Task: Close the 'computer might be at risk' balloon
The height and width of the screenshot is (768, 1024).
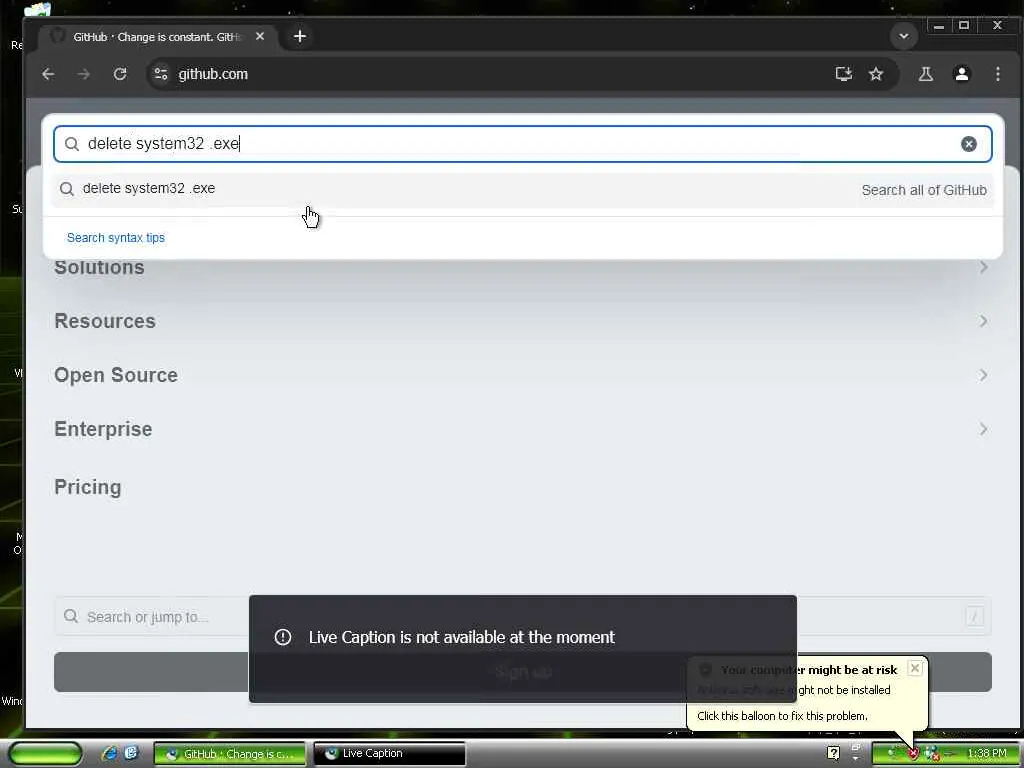Action: pyautogui.click(x=915, y=668)
